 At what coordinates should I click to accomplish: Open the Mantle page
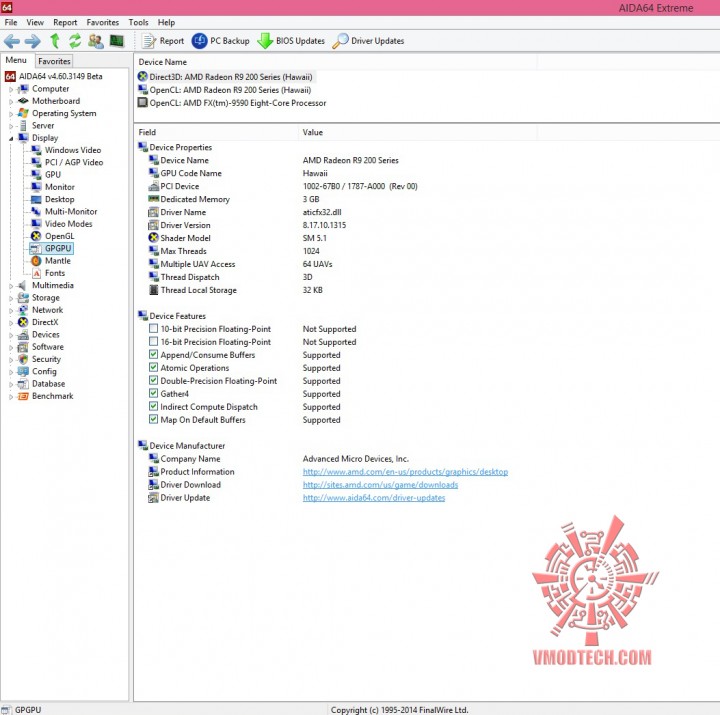[57, 261]
